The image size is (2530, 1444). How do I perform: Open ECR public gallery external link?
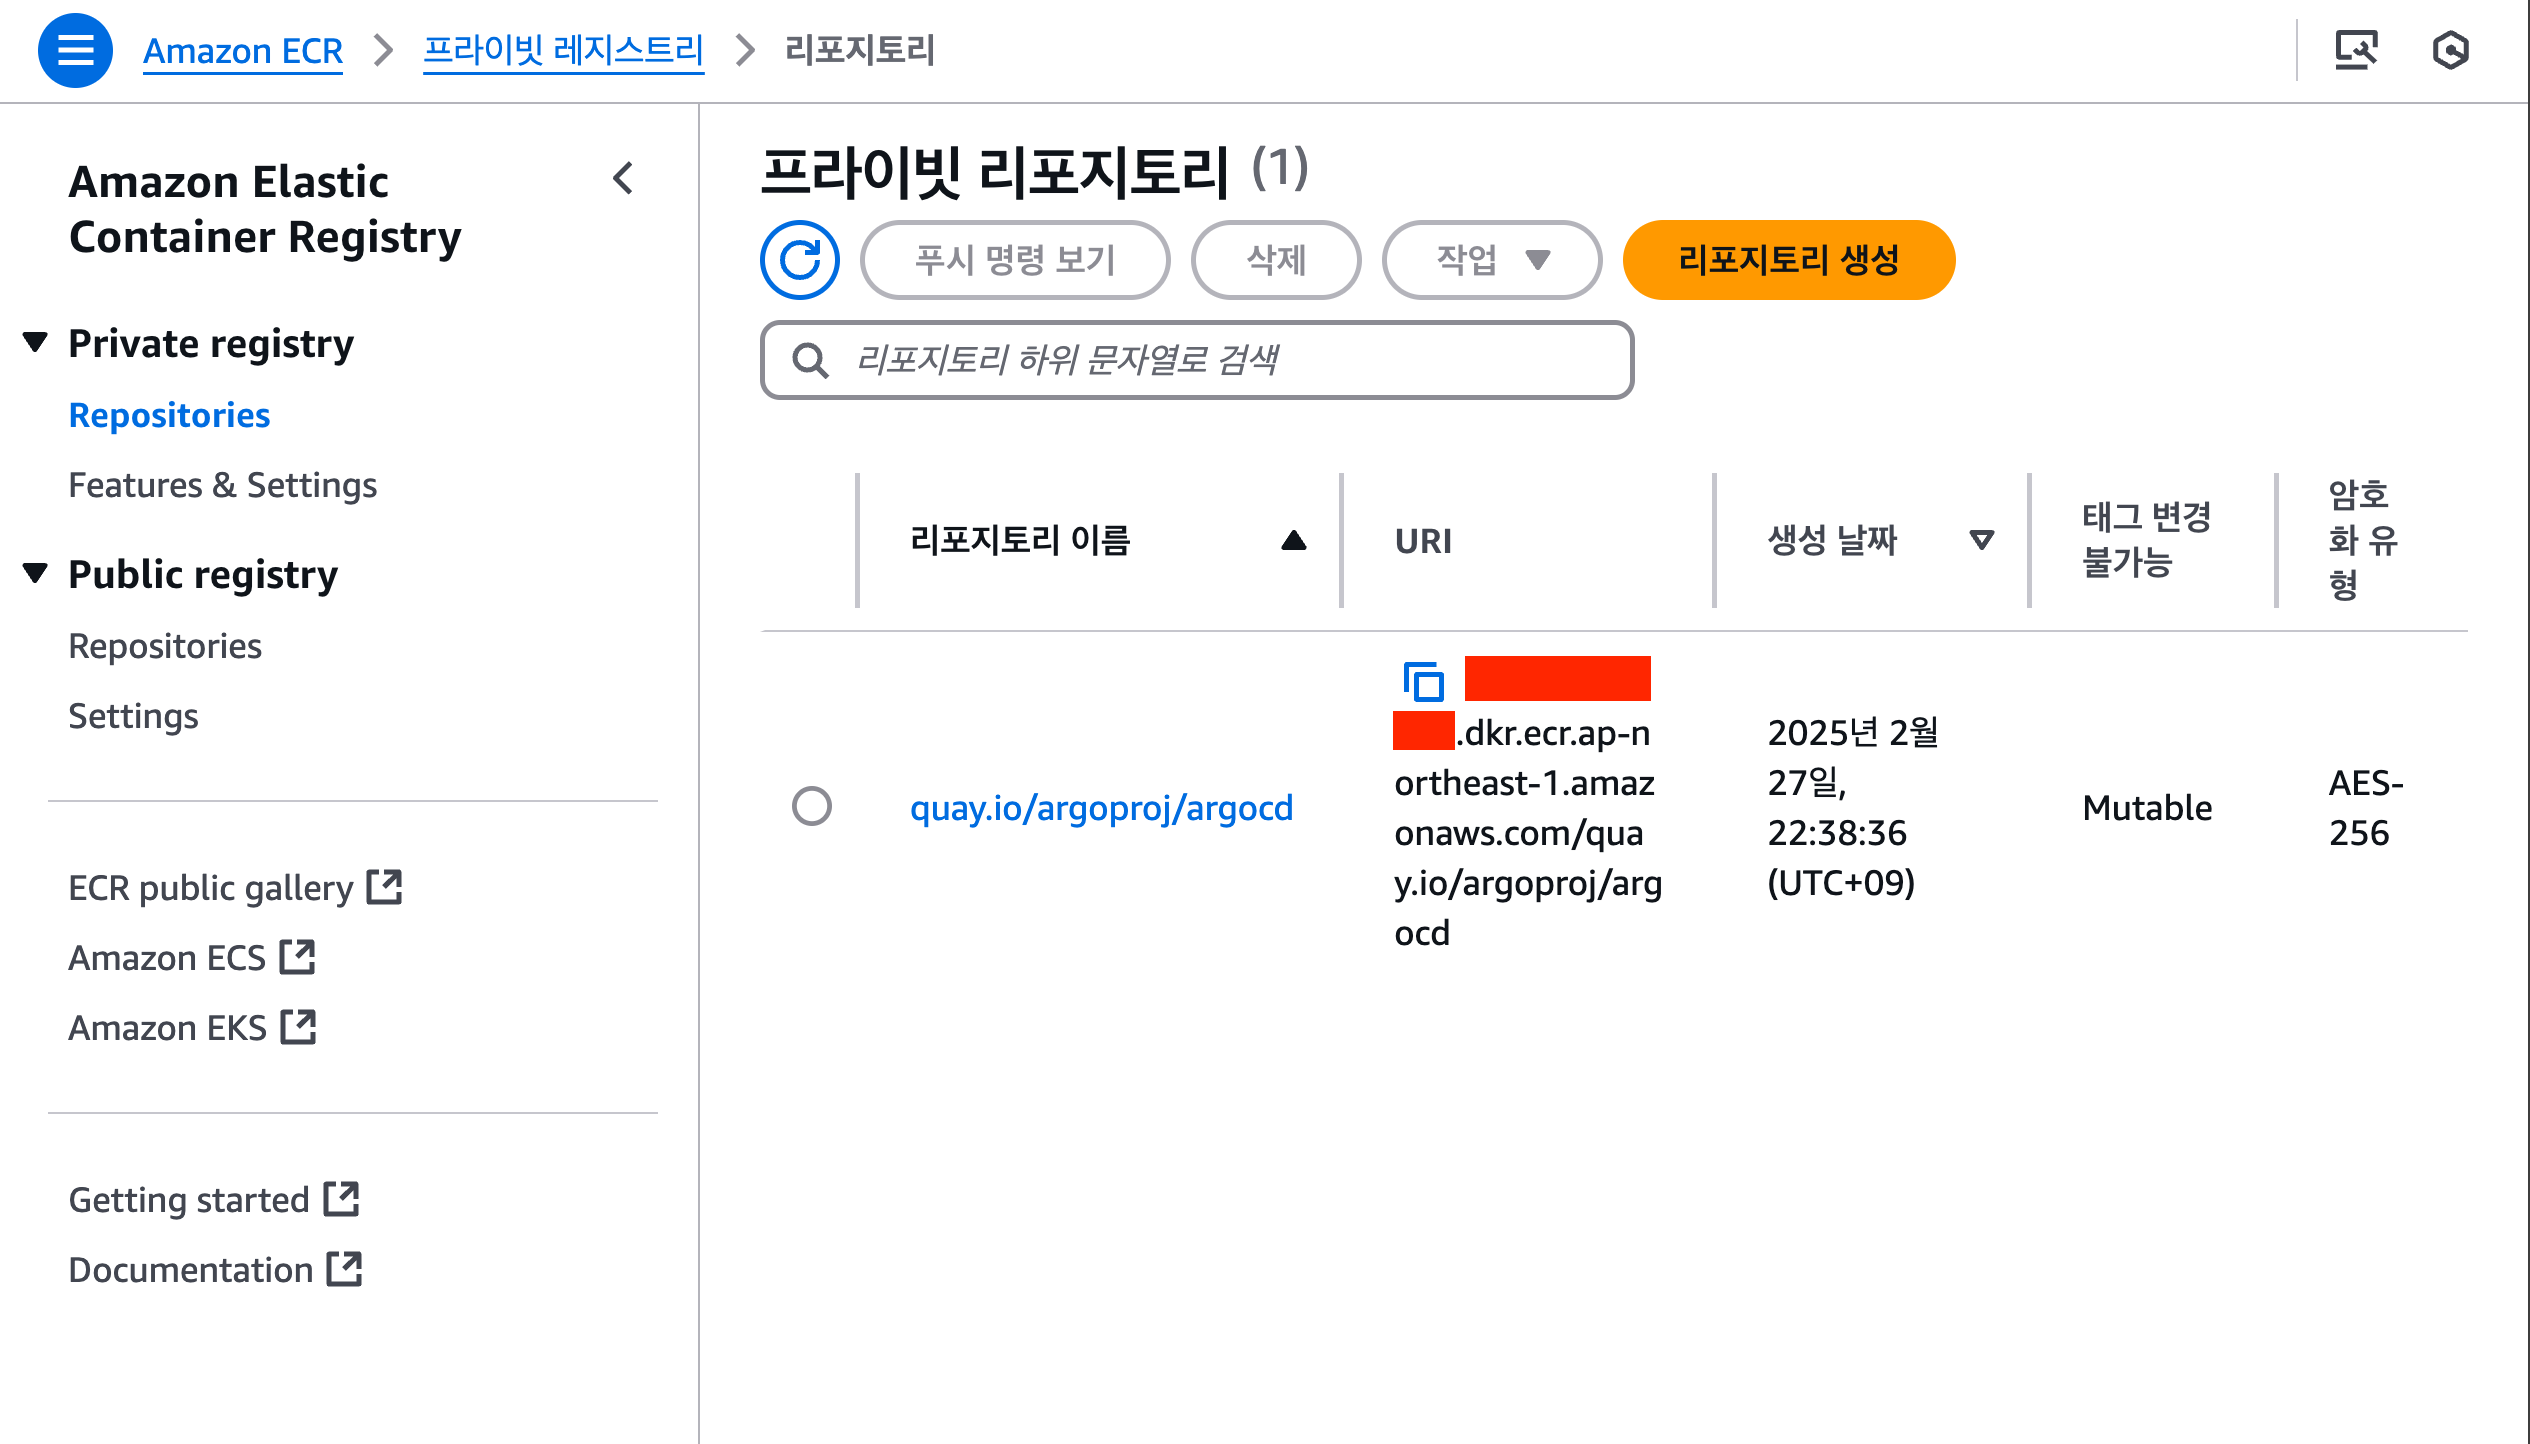click(235, 887)
